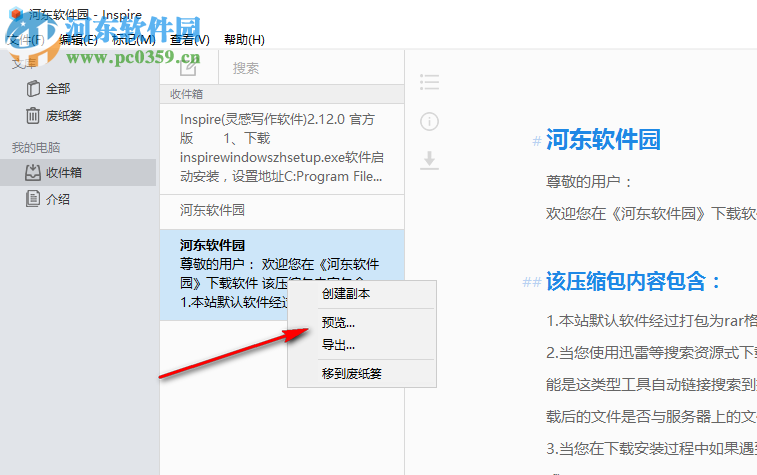This screenshot has height=475, width=757.
Task: Click the inbox tray icon
Action: [x=33, y=172]
